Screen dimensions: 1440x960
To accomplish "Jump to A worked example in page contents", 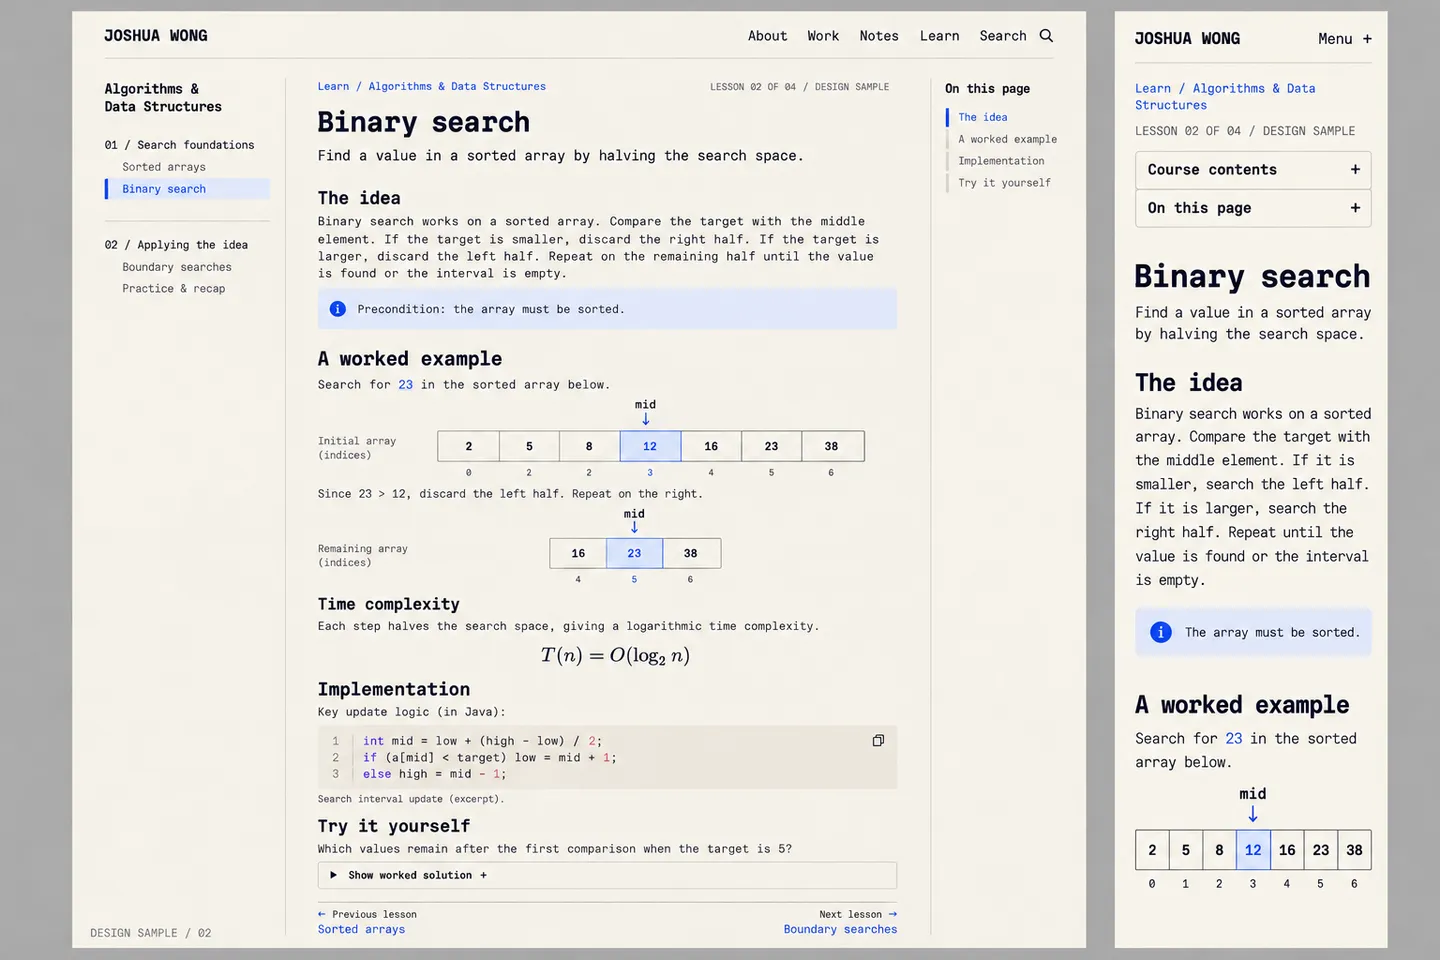I will point(1007,139).
